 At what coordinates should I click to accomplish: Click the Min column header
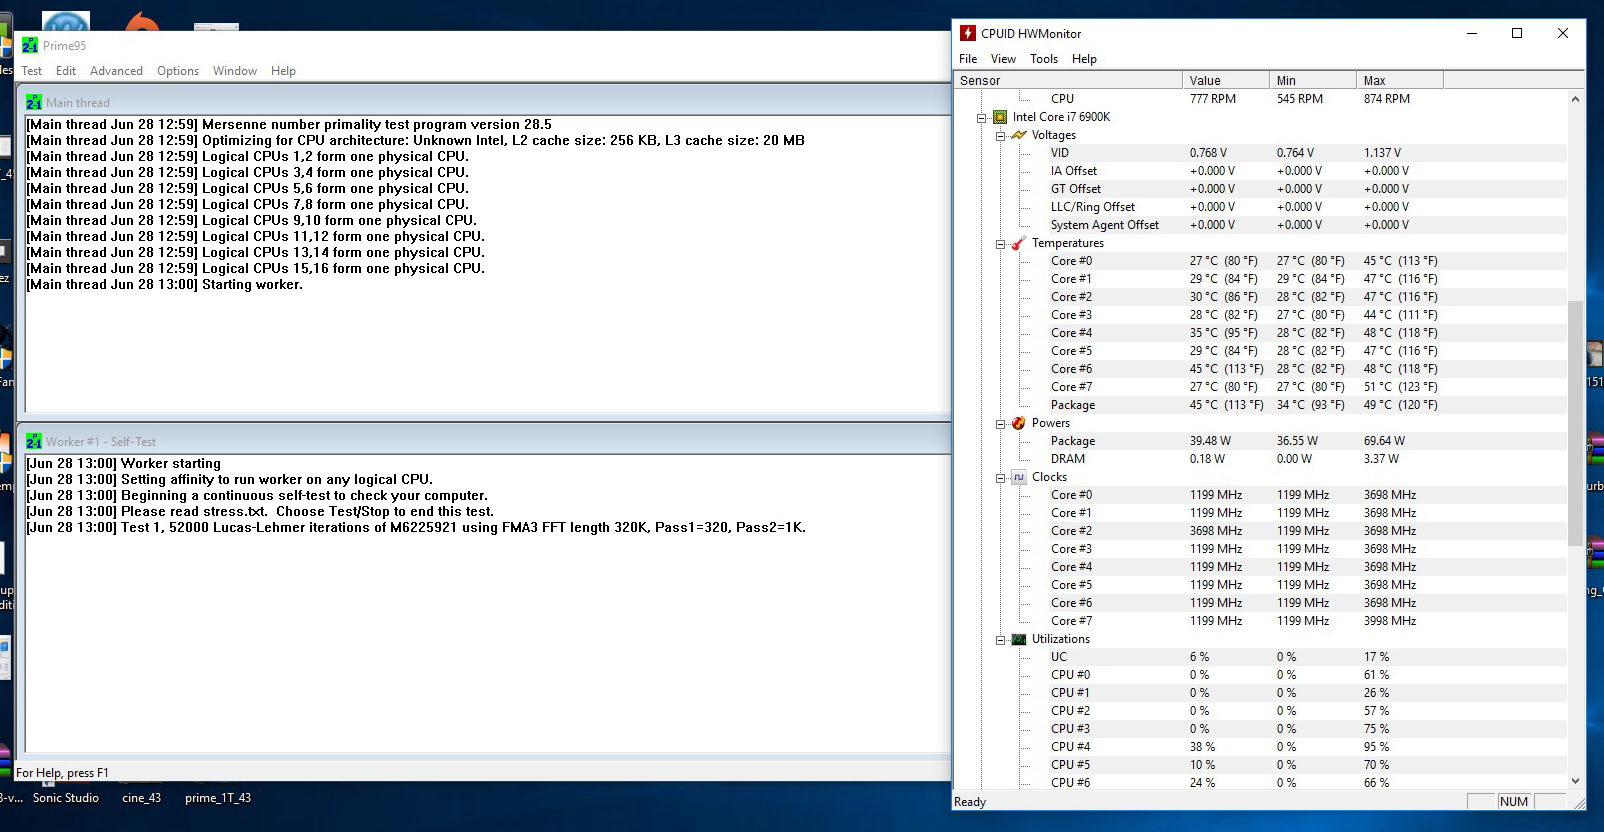(x=1313, y=80)
